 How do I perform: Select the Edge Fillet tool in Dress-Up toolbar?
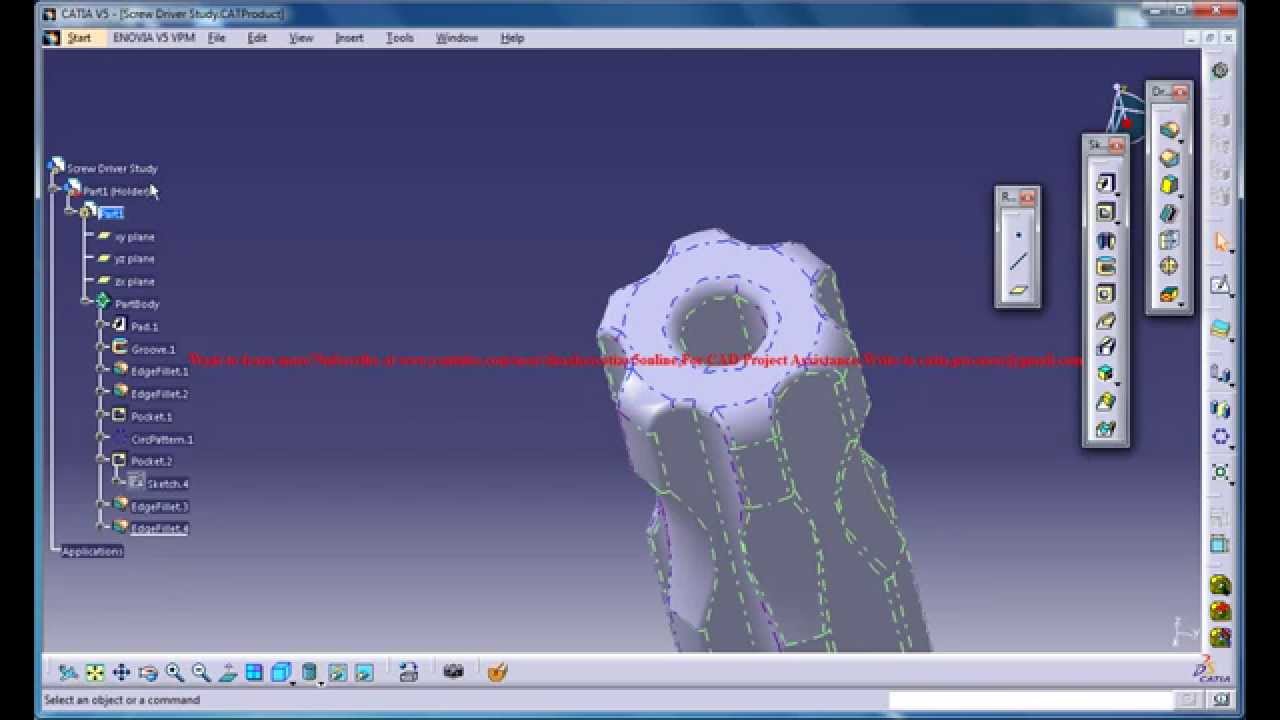[x=1168, y=130]
